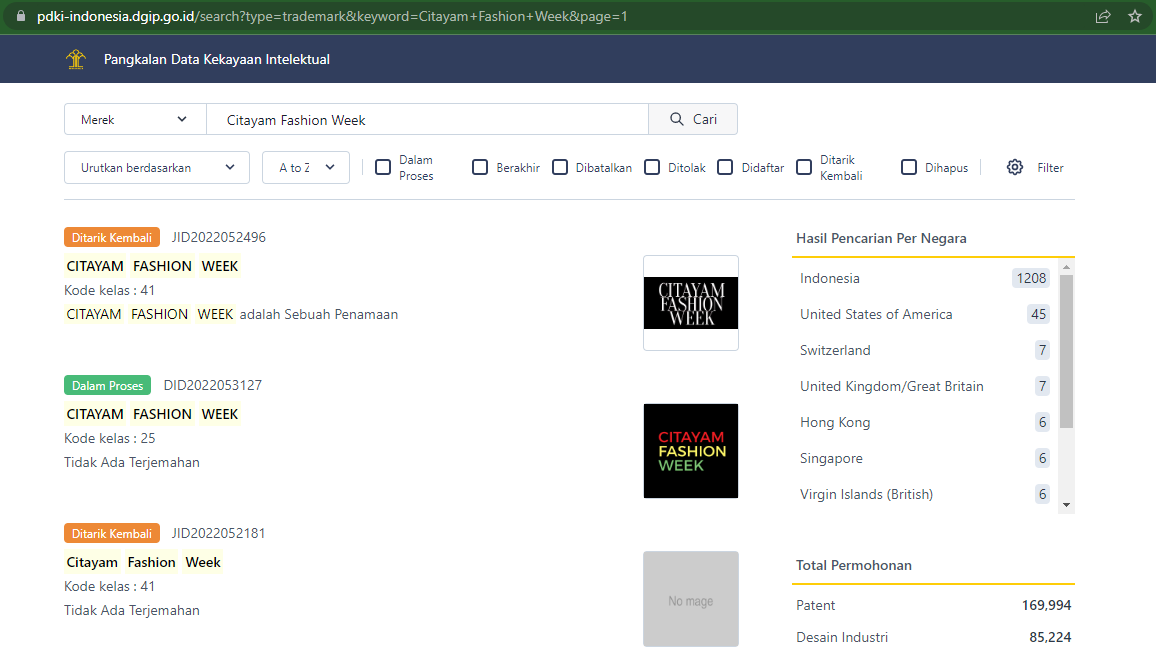
Task: Open the Filter options
Action: click(1050, 168)
